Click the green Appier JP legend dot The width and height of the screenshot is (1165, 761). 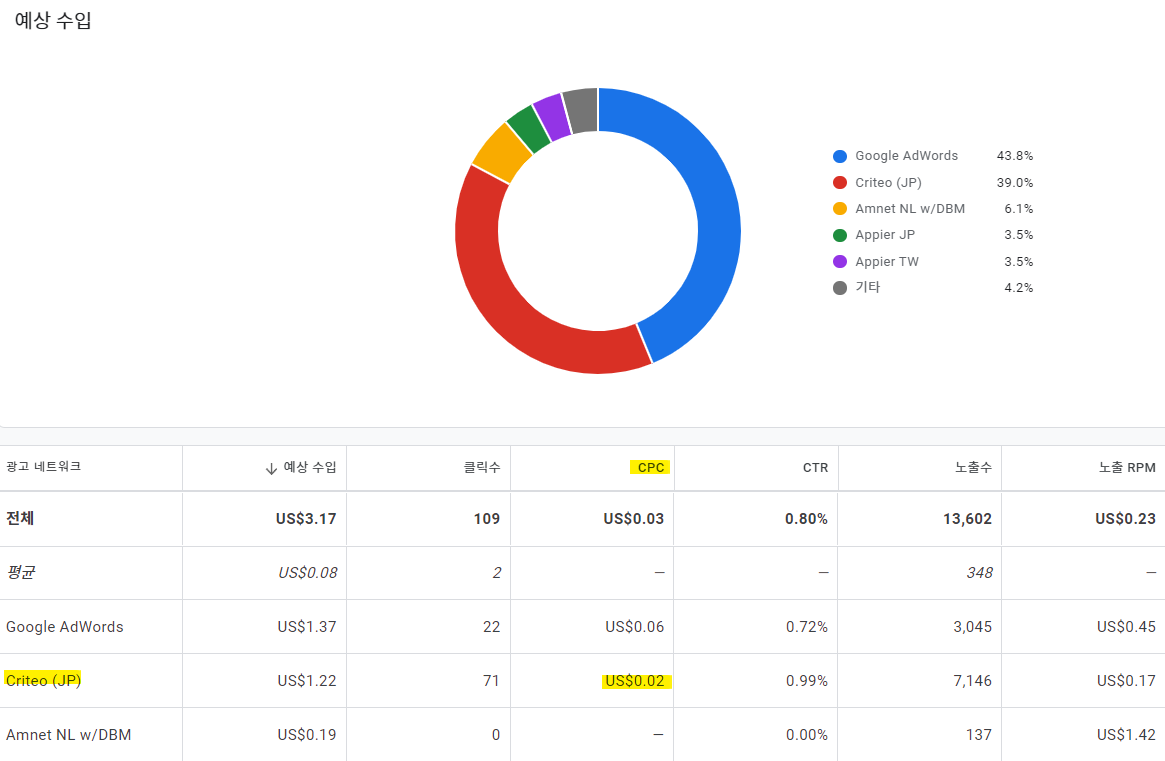840,234
